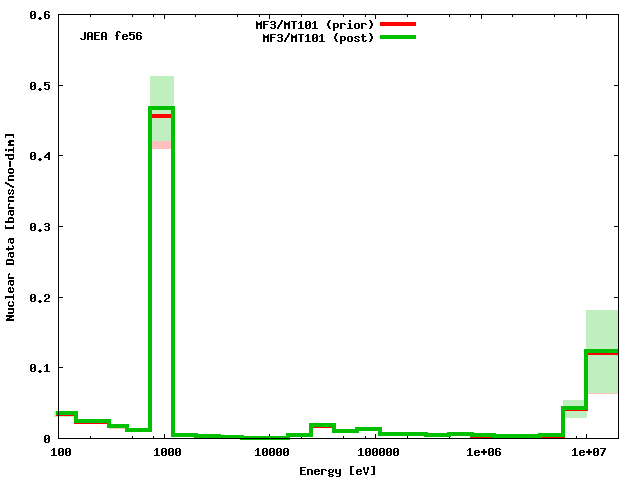
Task: Click the 0.3 y-axis tick label
Action: [x=40, y=227]
